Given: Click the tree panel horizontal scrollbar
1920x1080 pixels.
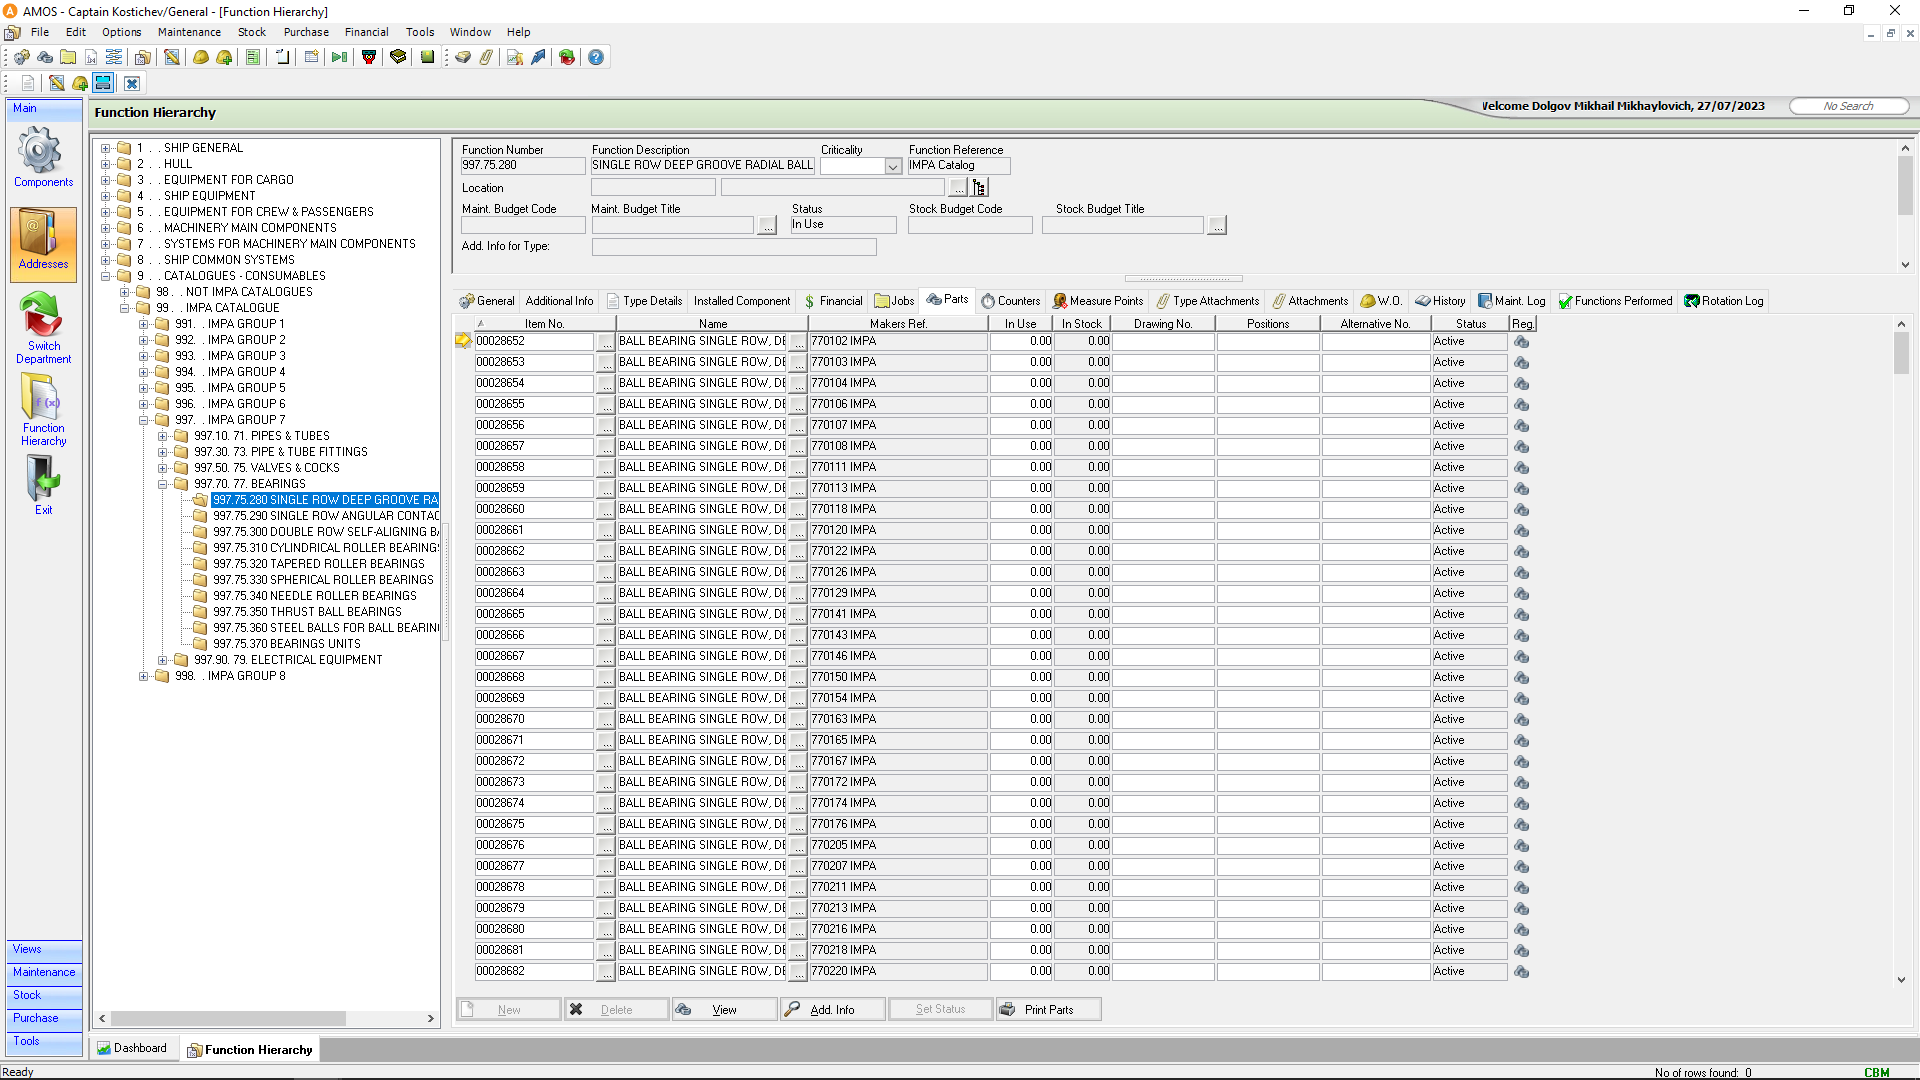Looking at the screenshot, I should tap(228, 1019).
